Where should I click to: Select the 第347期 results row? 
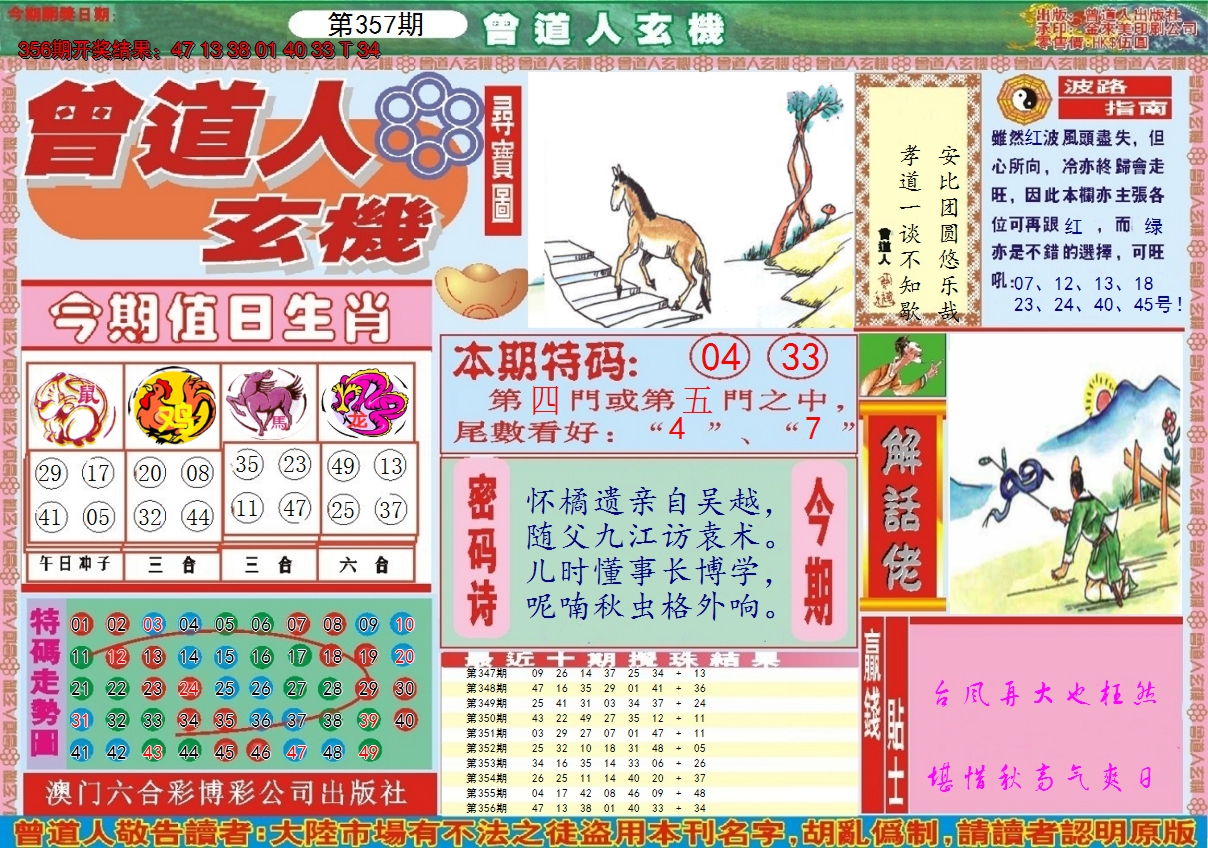650,673
